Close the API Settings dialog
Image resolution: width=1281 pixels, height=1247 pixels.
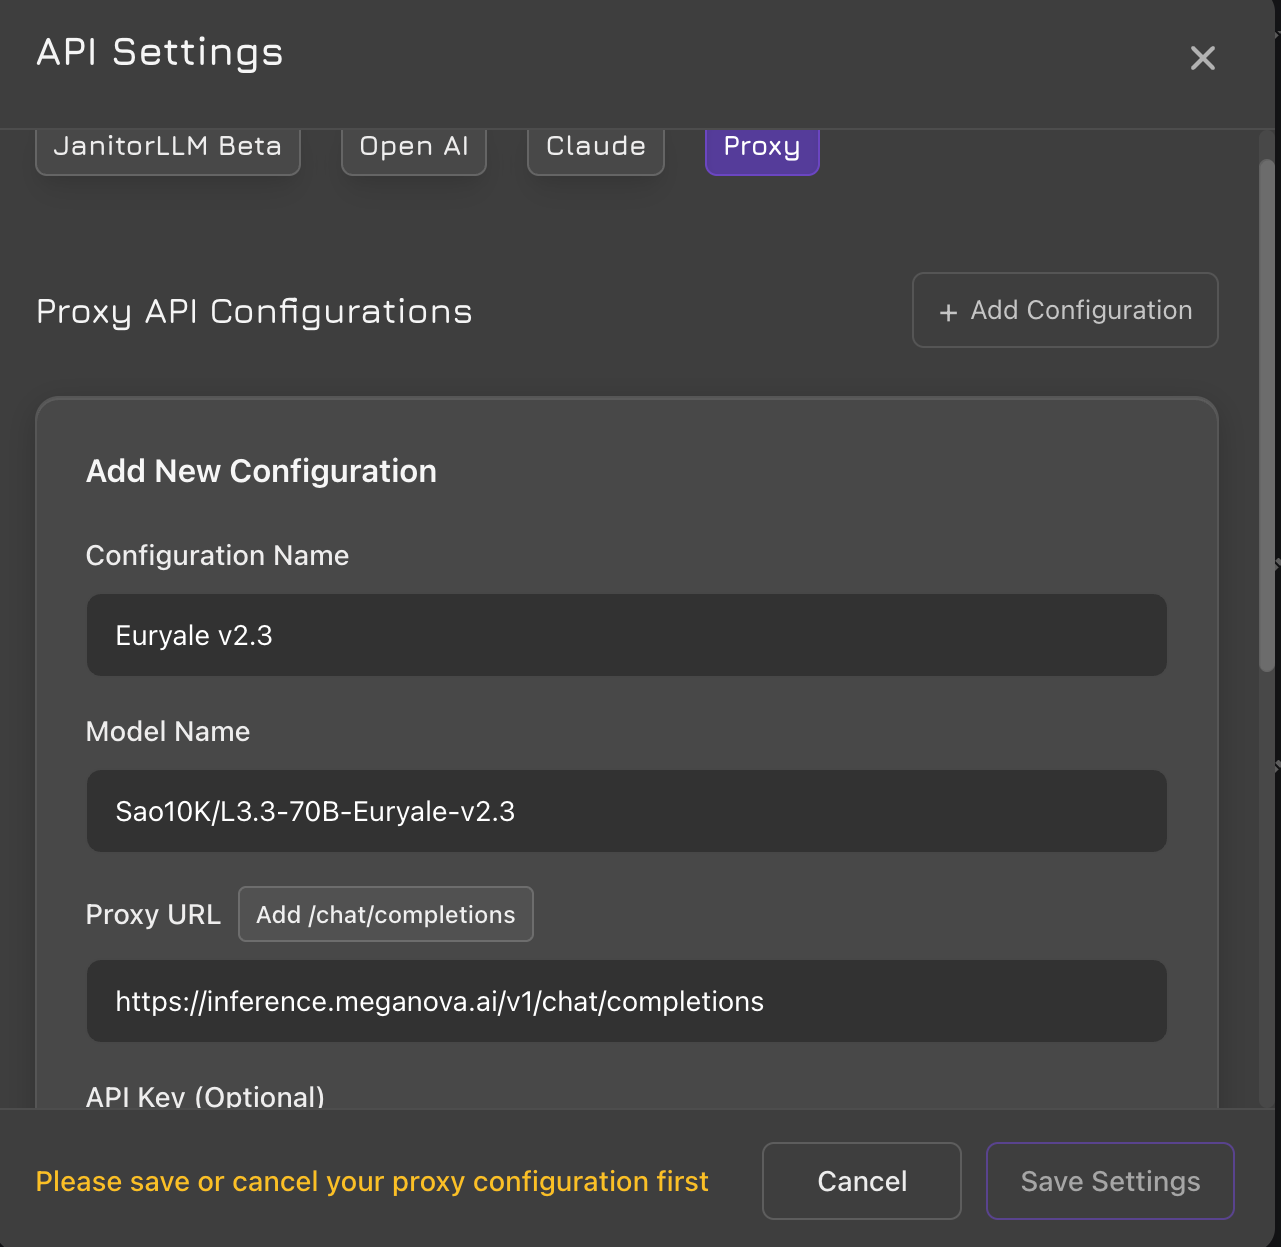click(1202, 58)
